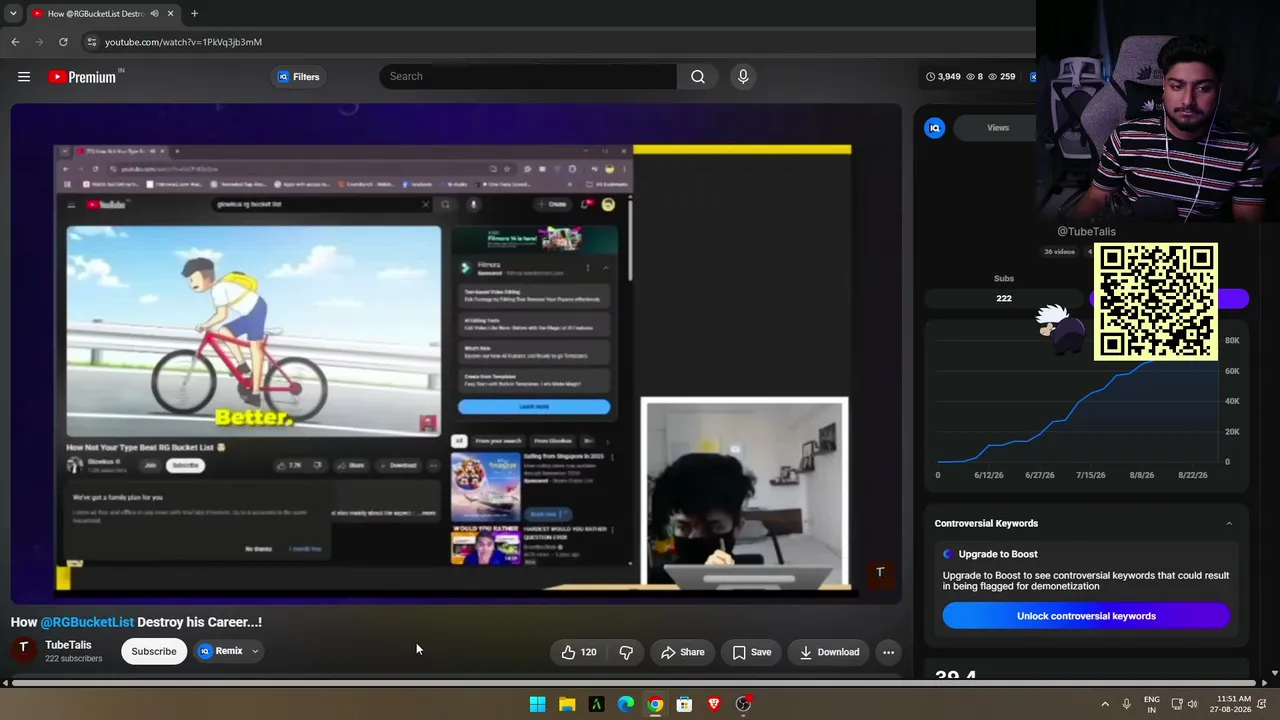Open Google Chrome from the taskbar

click(655, 704)
